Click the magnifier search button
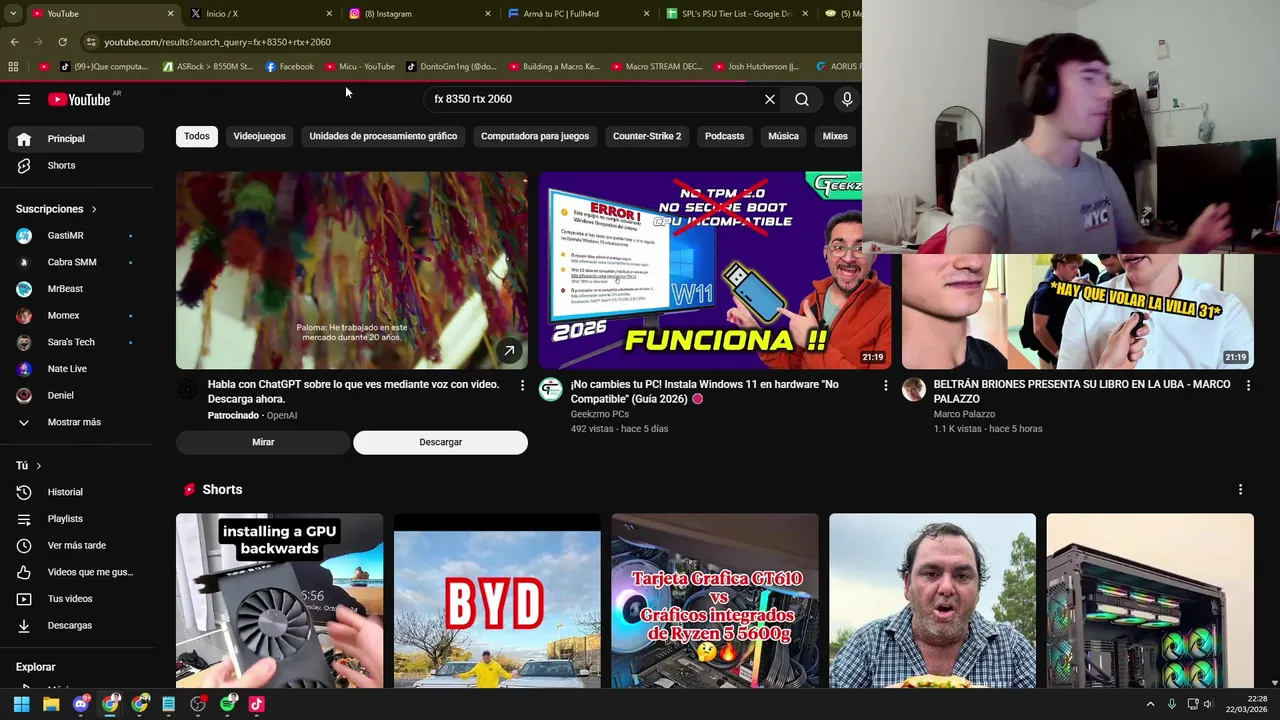The image size is (1280, 720). [802, 99]
